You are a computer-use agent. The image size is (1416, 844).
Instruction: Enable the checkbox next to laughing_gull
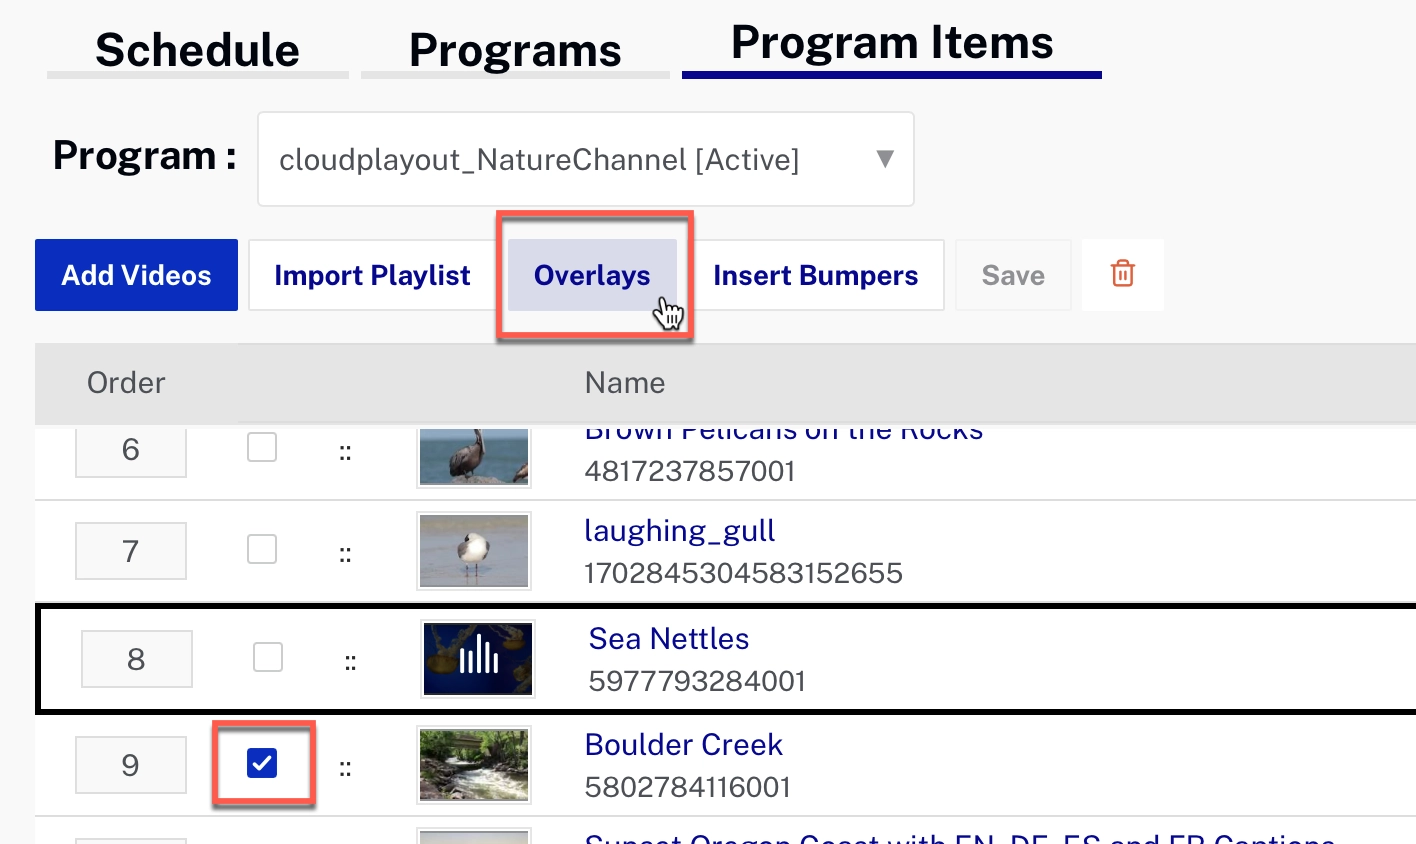(262, 549)
